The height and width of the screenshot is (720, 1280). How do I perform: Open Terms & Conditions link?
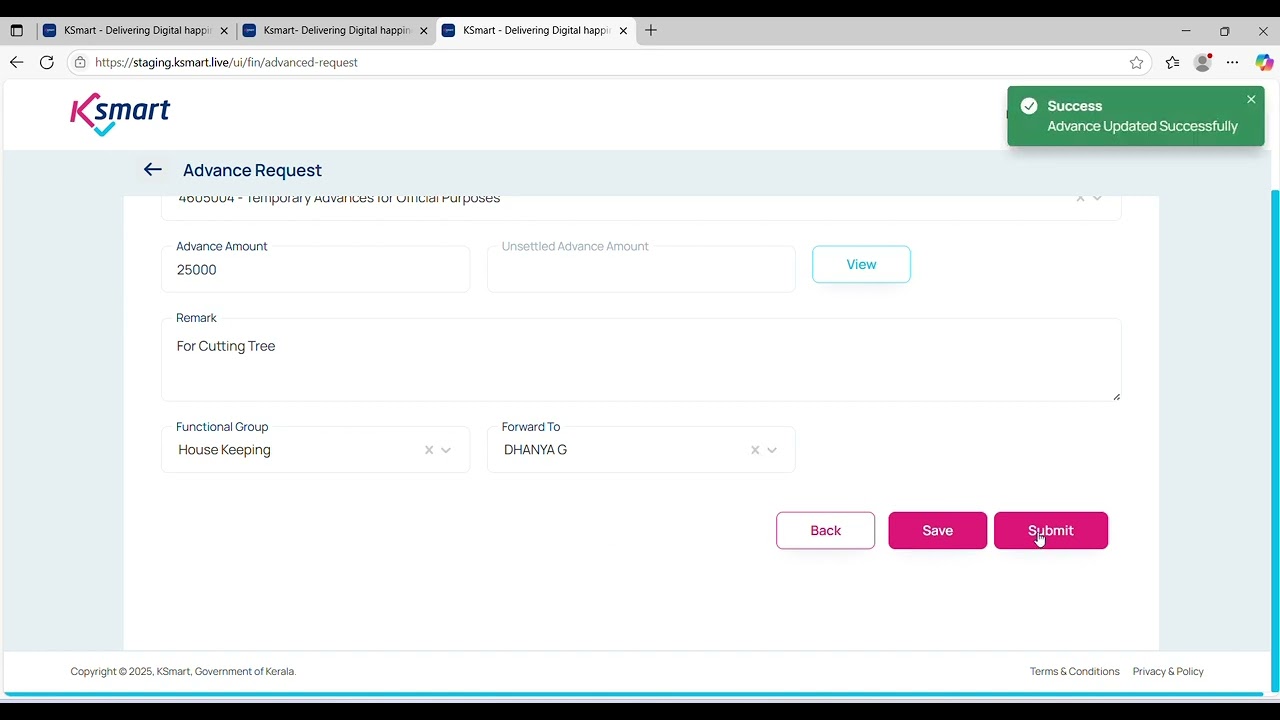[x=1075, y=671]
